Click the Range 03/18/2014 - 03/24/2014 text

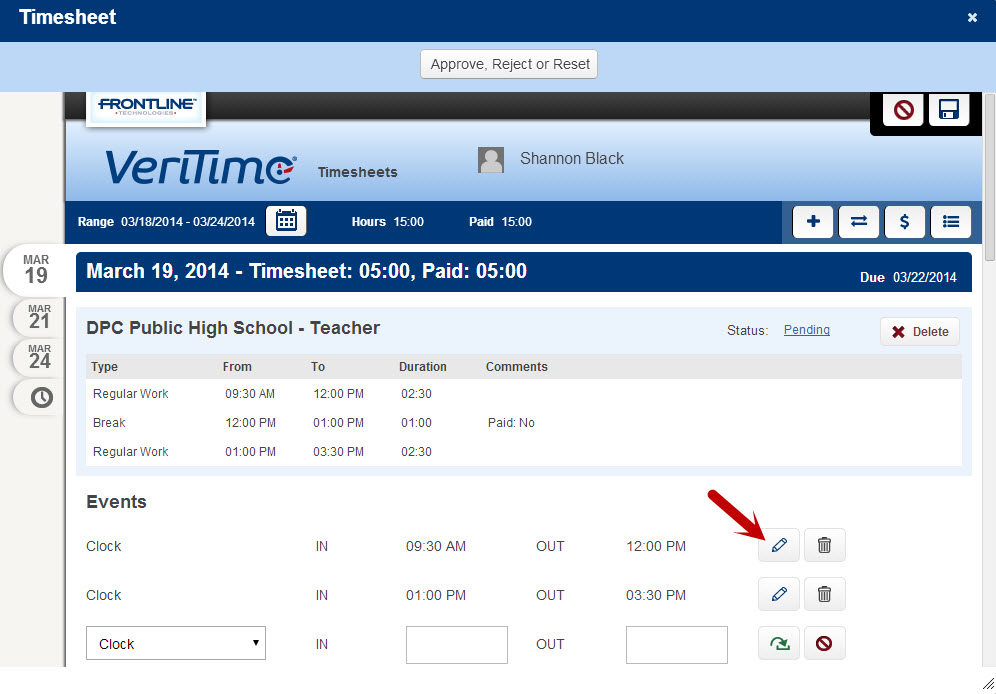[x=166, y=222]
